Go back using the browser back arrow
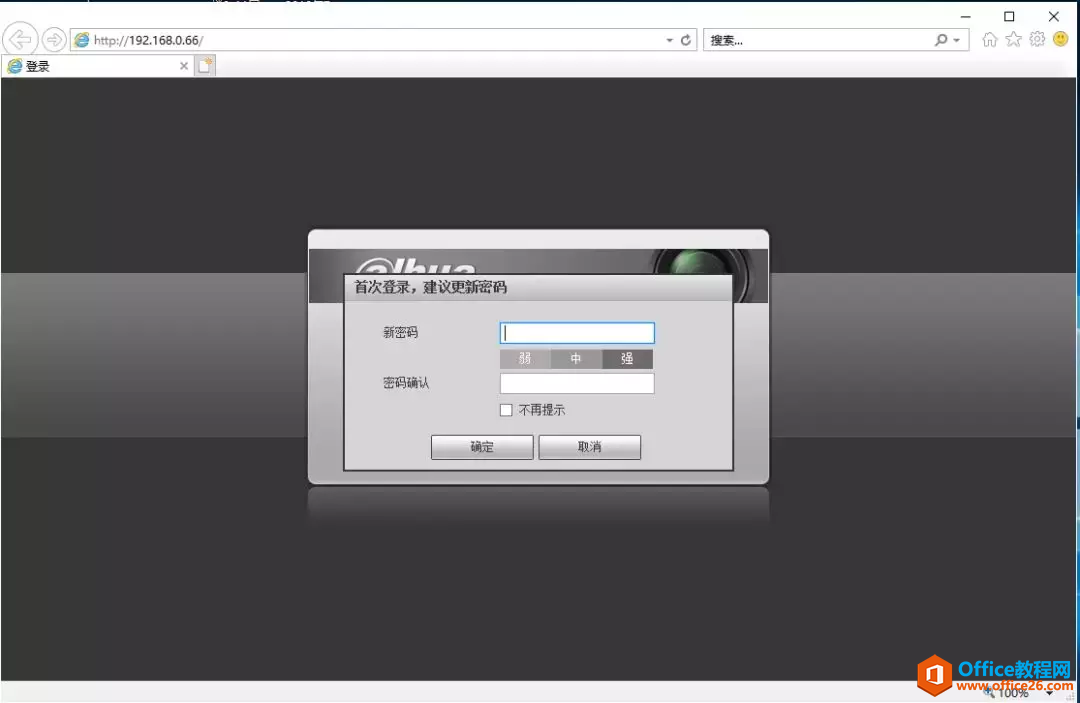The image size is (1080, 703). click(x=20, y=39)
